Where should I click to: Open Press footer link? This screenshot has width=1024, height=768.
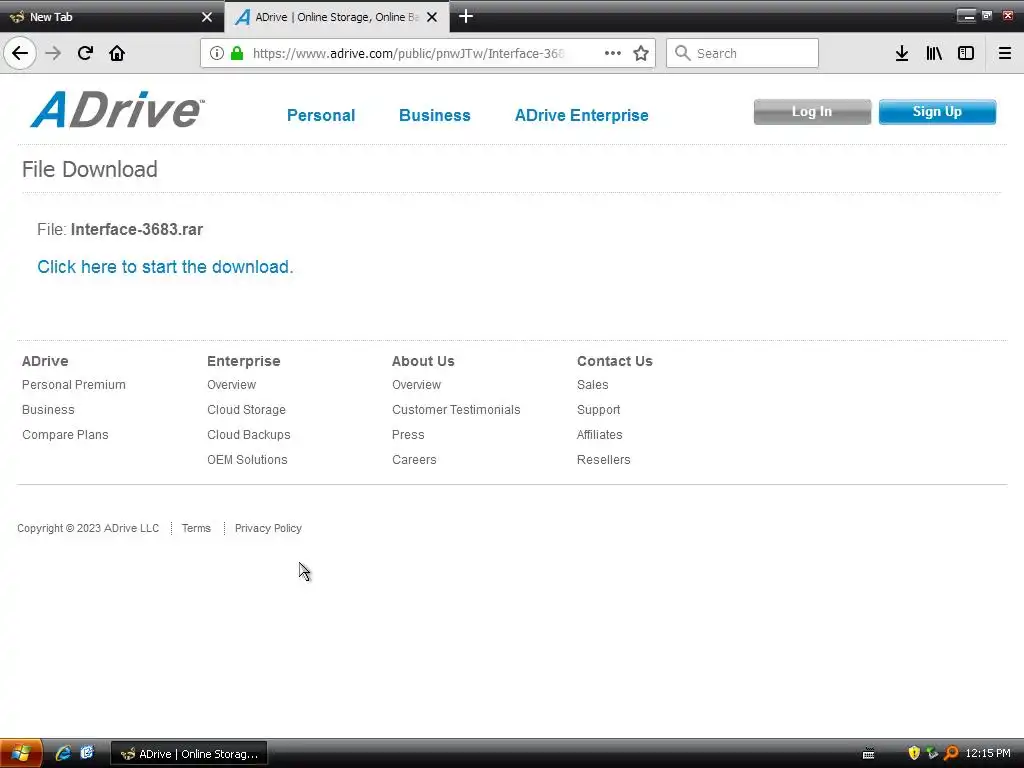coord(408,434)
